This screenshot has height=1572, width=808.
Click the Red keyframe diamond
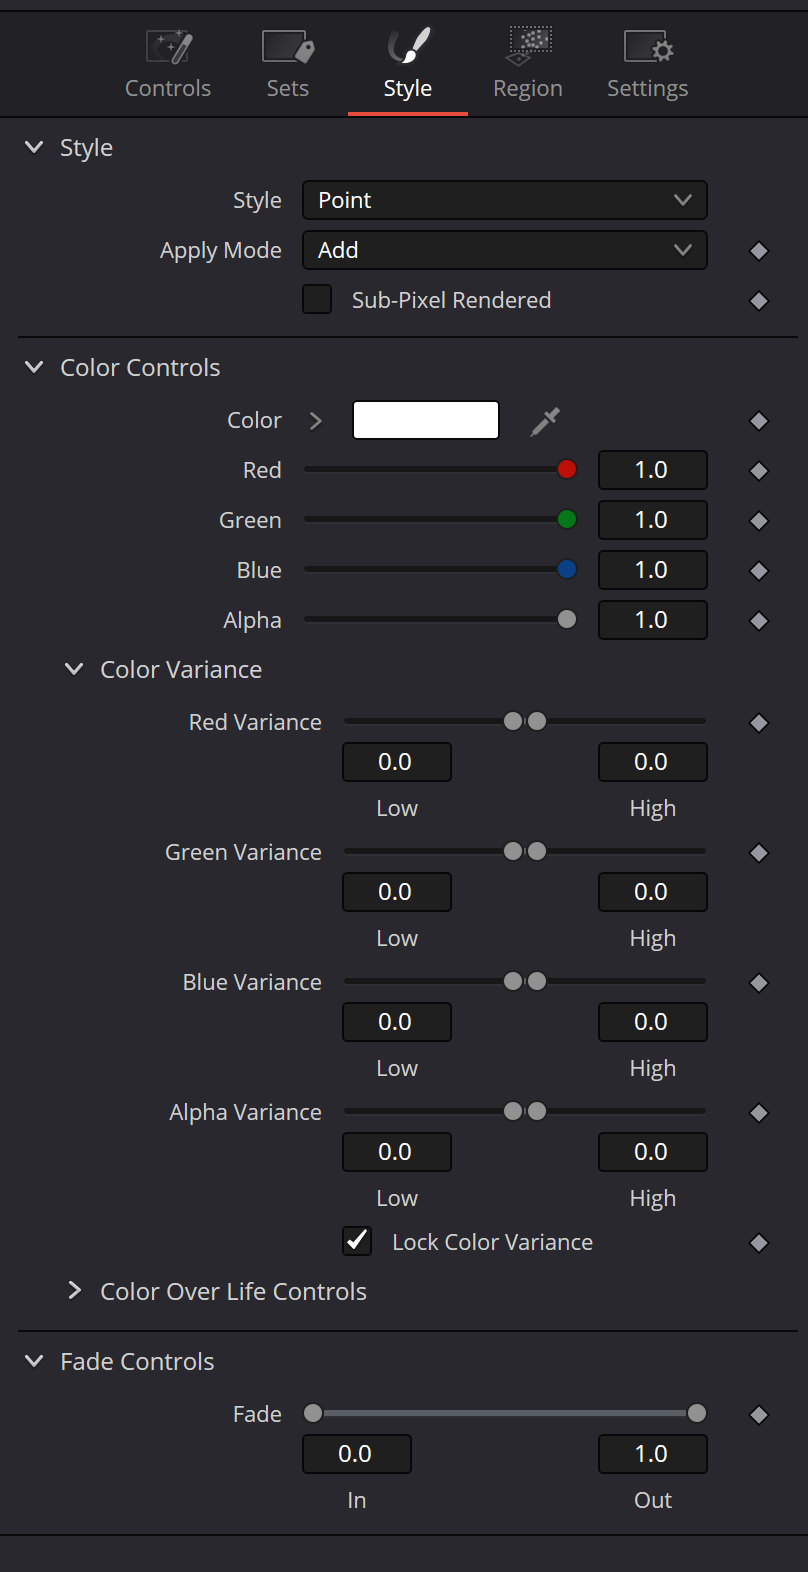759,471
